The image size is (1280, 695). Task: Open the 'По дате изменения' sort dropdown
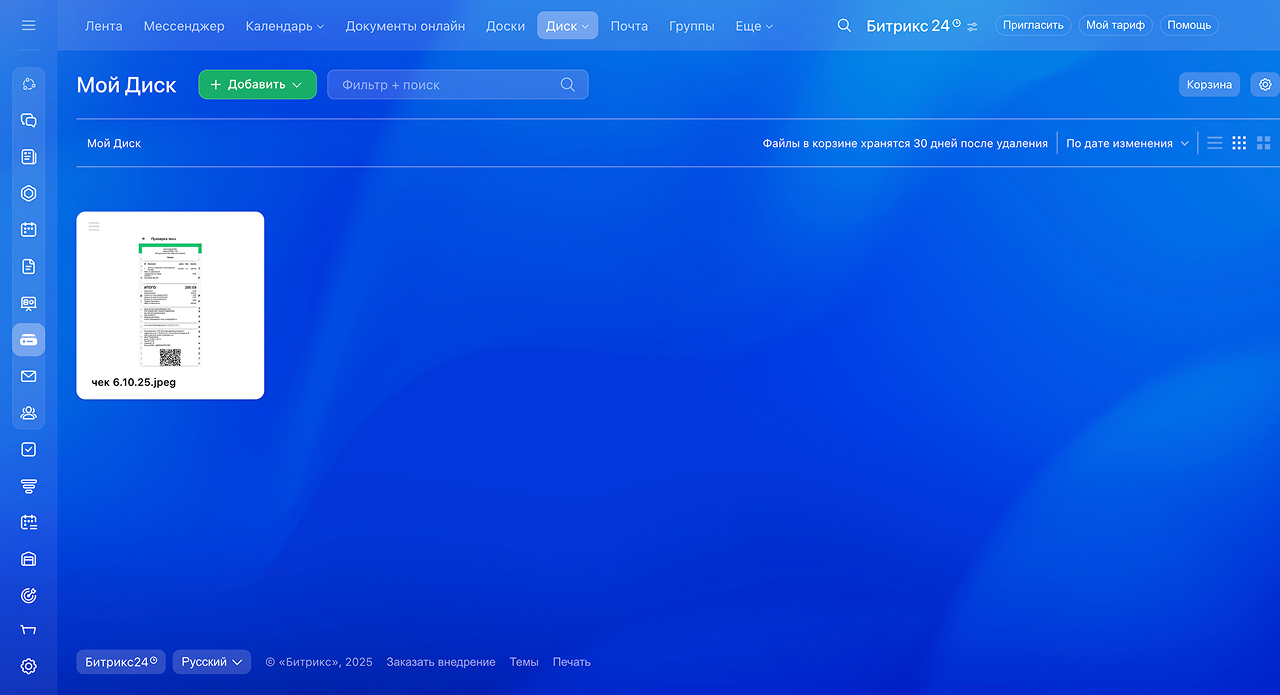pos(1127,143)
